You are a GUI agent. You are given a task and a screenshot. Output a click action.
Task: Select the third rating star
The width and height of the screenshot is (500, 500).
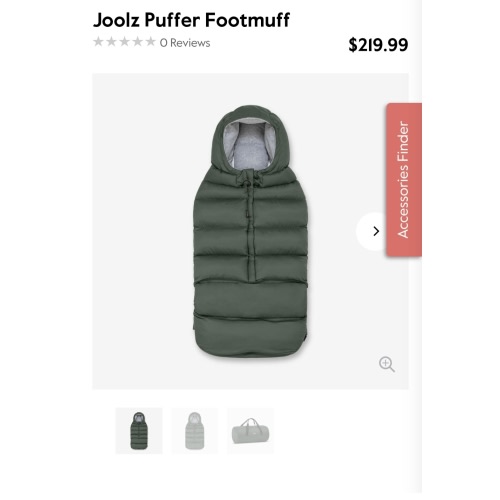tap(124, 42)
